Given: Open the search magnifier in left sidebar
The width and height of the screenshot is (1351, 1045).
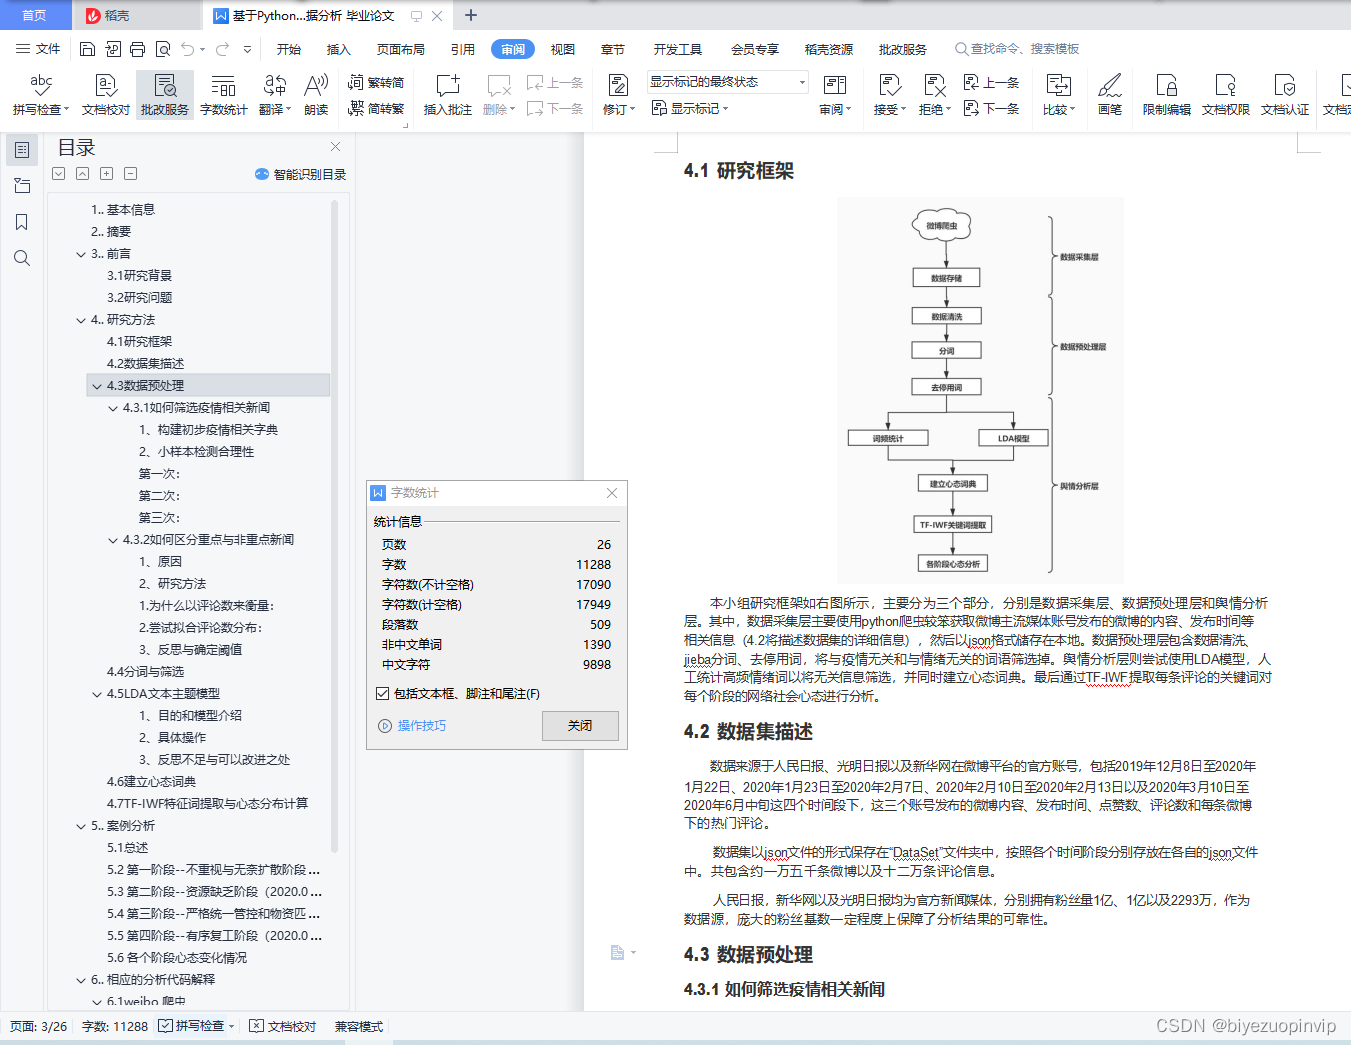Looking at the screenshot, I should pos(22,258).
